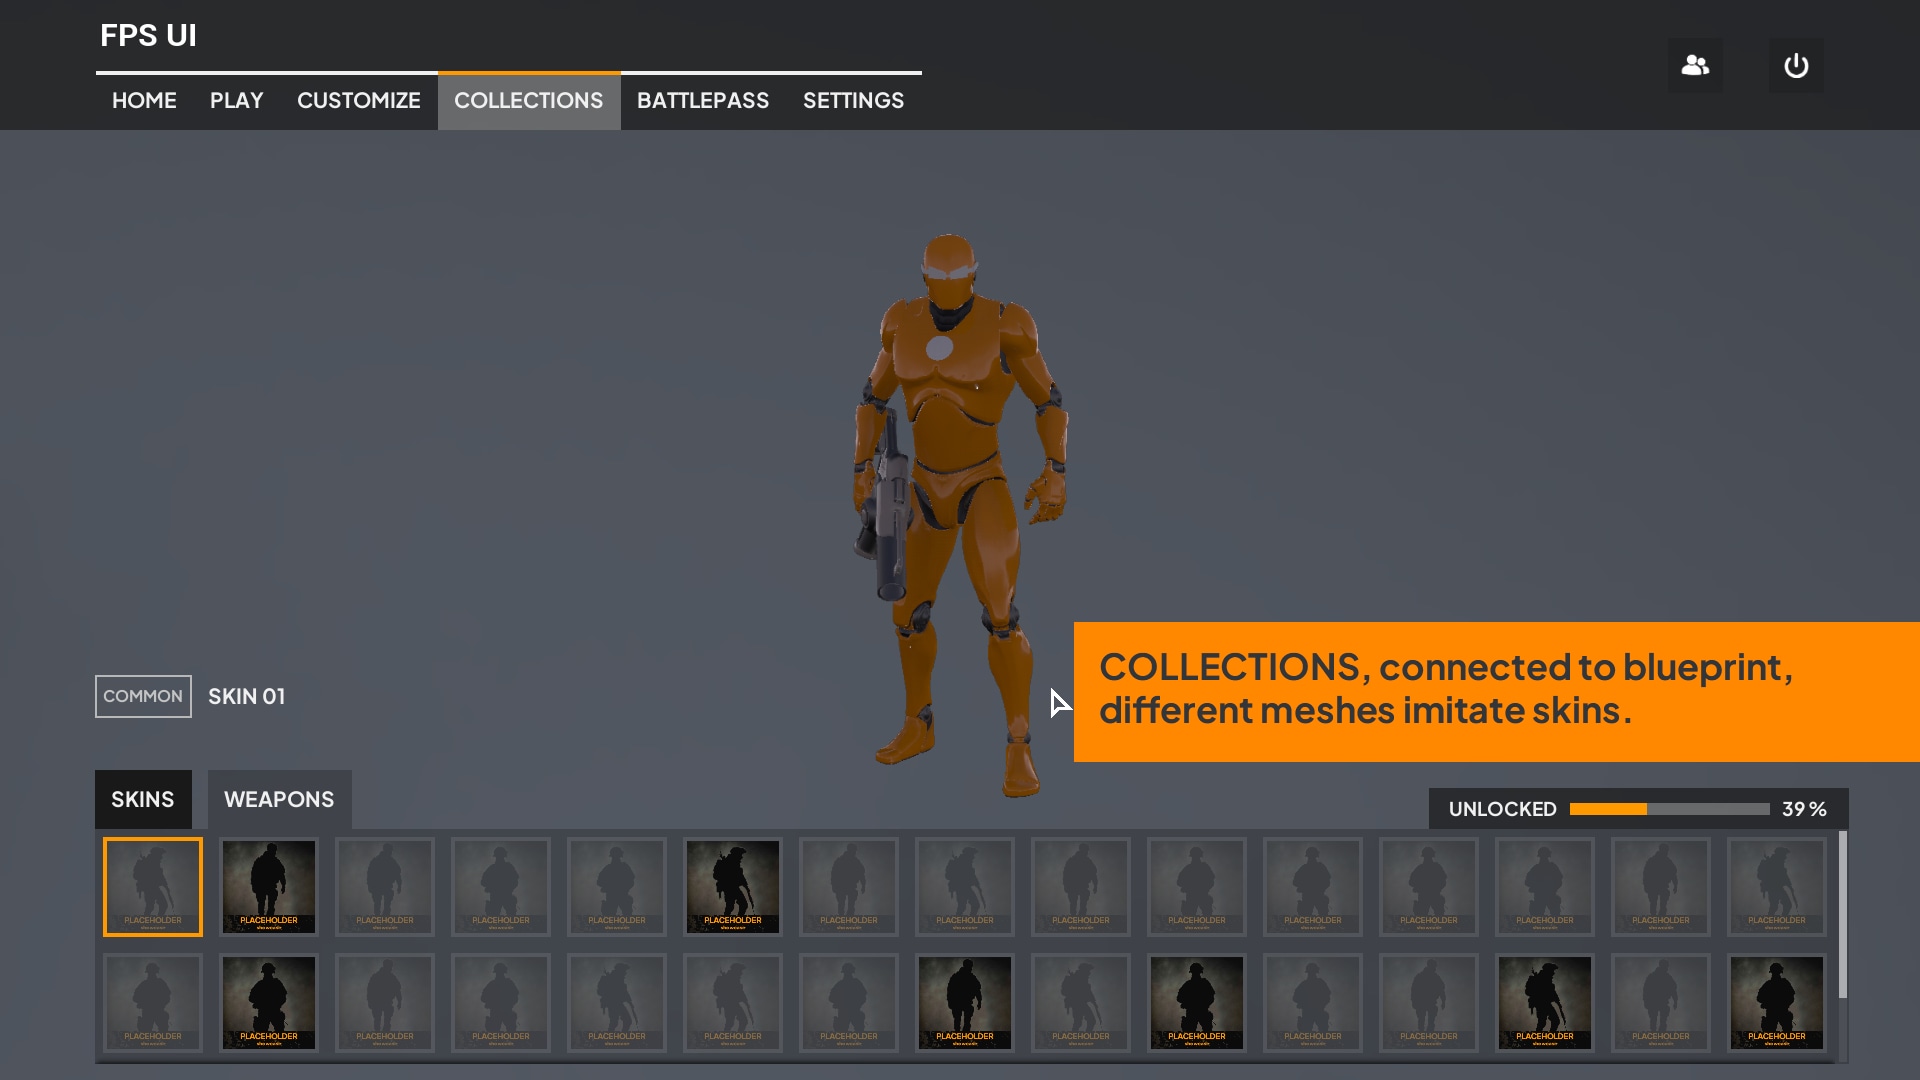
Task: Click the highlighted selected skin slot
Action: coord(152,887)
